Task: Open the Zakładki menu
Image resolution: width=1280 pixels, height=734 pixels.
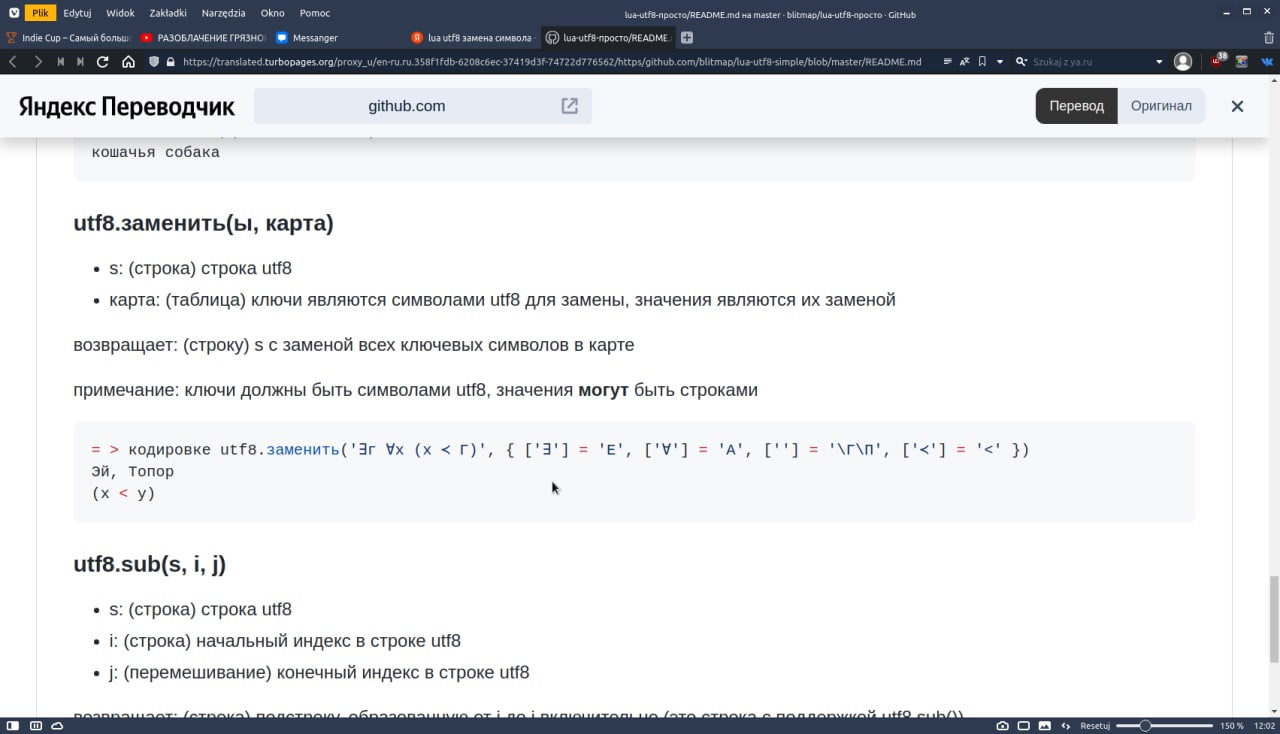Action: tap(166, 13)
